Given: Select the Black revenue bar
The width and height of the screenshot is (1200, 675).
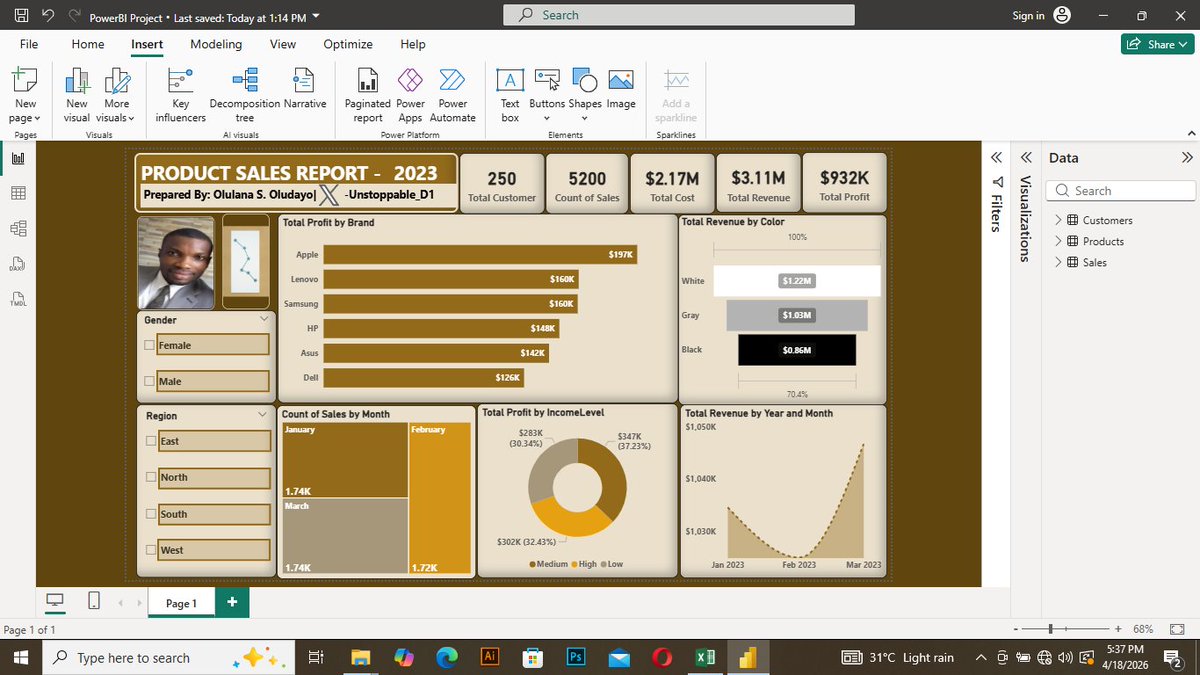Looking at the screenshot, I should tap(797, 350).
